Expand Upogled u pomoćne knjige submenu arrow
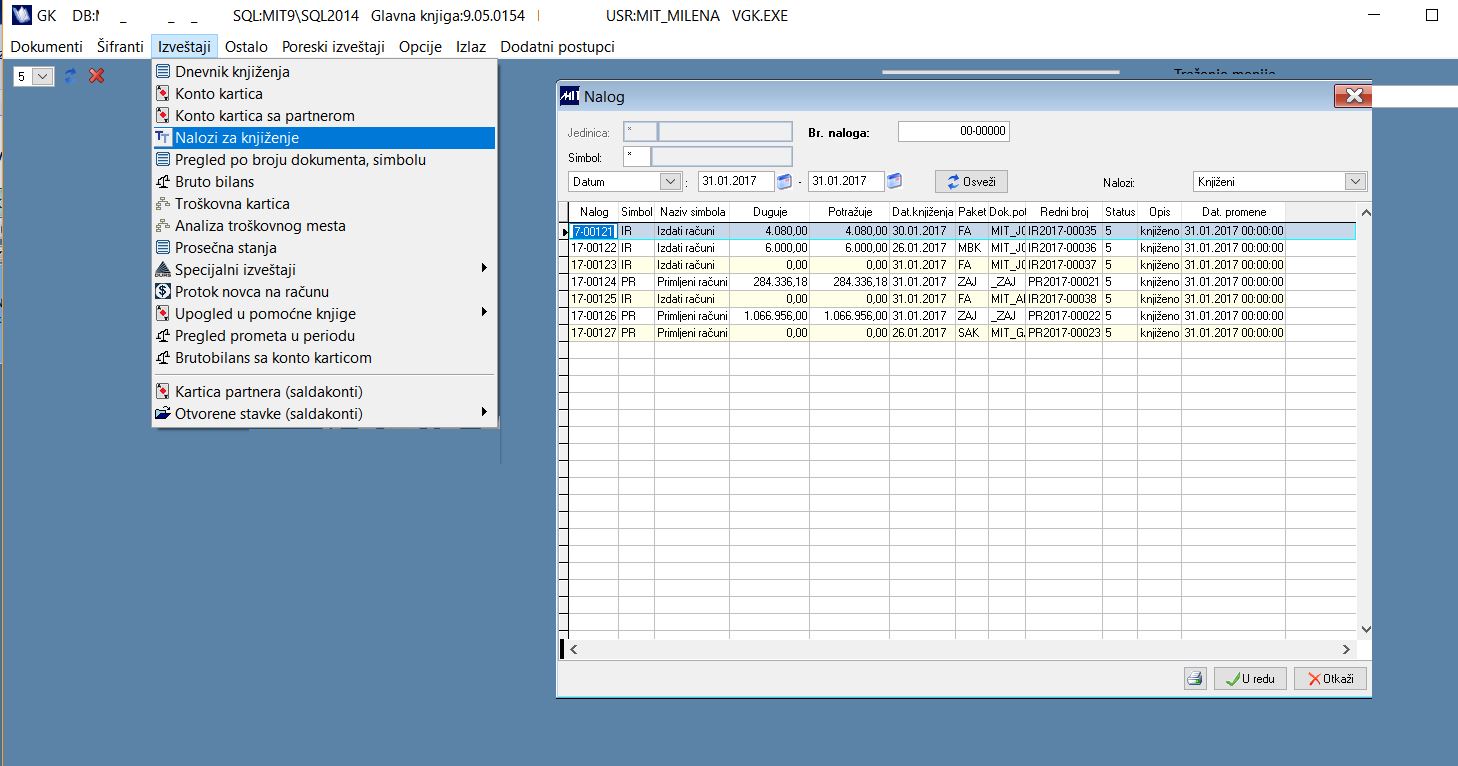Viewport: 1458px width, 766px height. point(484,313)
